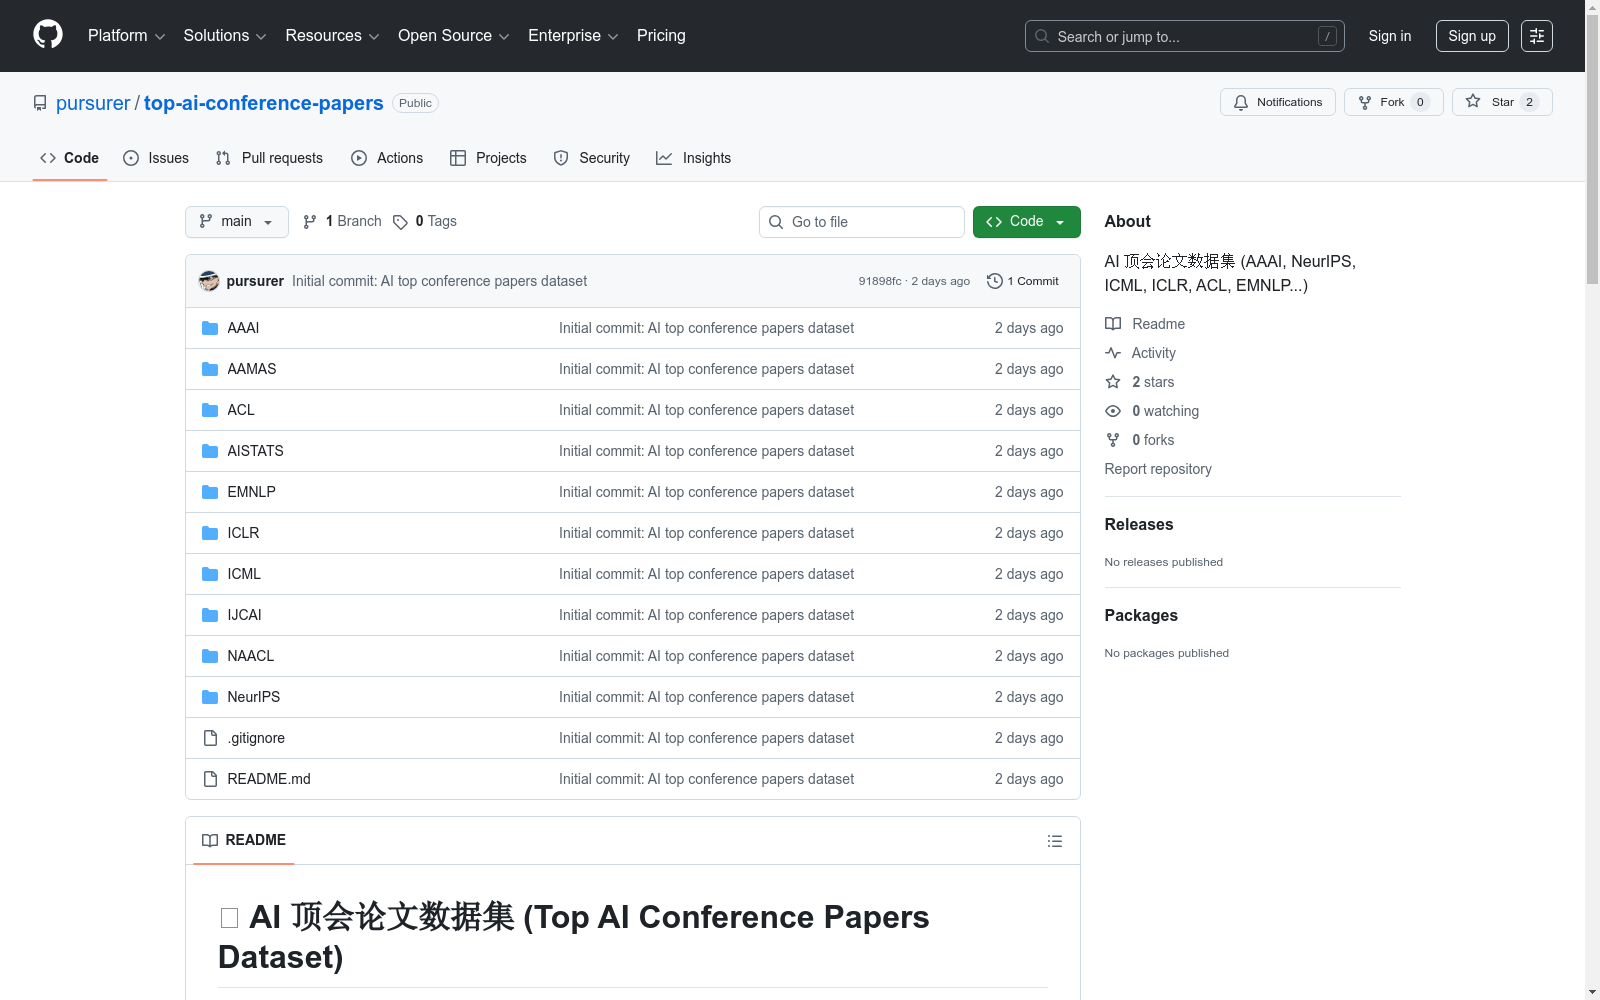Click the book icon beside Readme
Screen dimensions: 1600x1000
point(1113,324)
